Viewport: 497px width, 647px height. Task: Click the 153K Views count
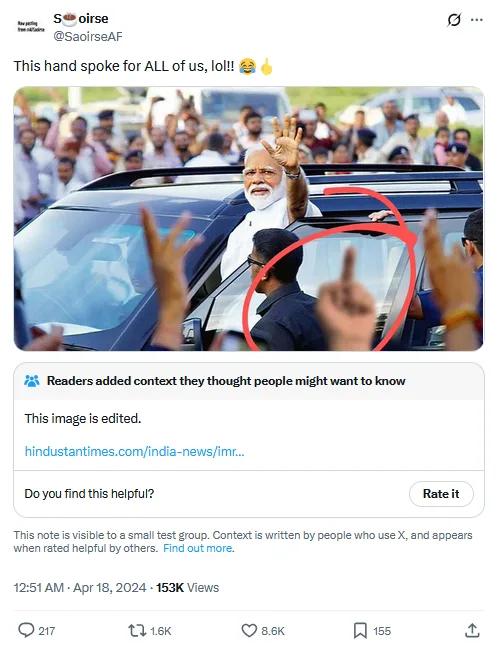187,587
